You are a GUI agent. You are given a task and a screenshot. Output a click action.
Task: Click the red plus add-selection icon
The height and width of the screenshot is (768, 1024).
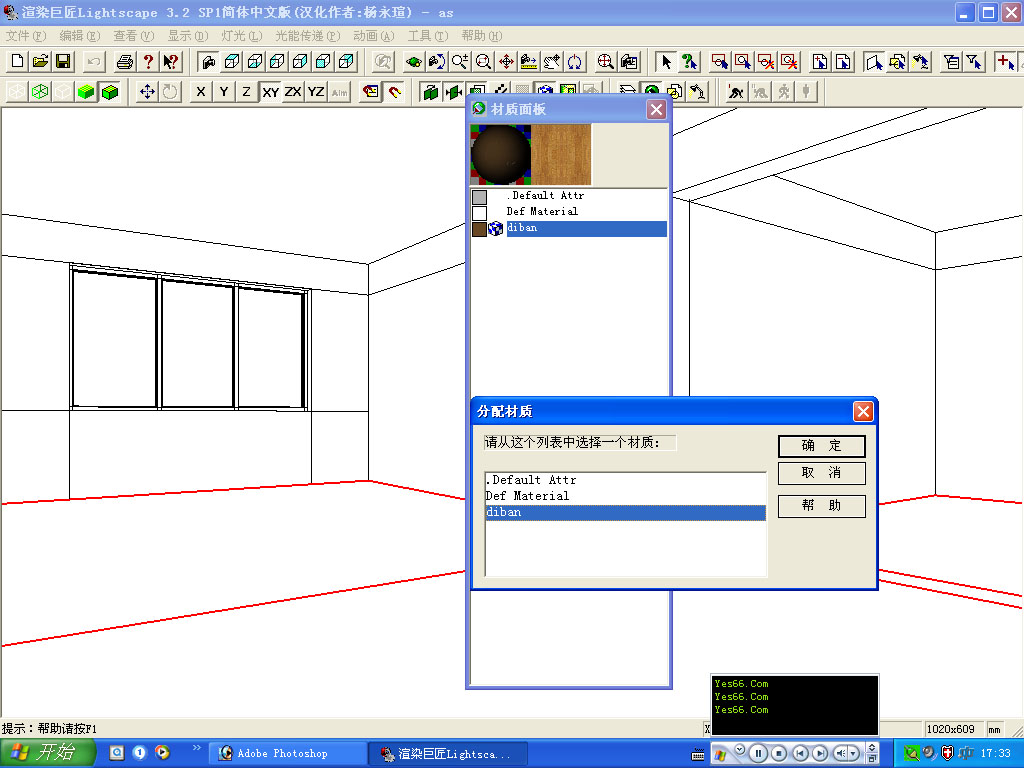(1005, 62)
